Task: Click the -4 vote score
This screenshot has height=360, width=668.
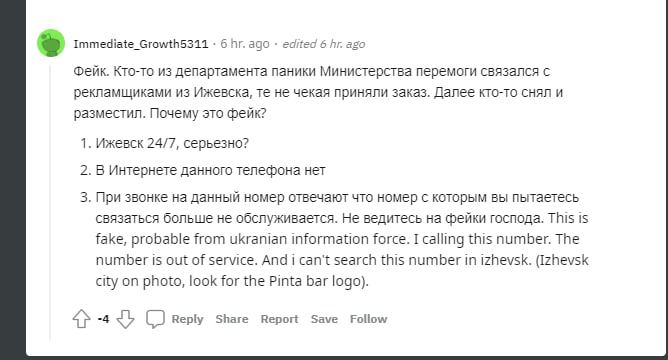Action: click(x=104, y=319)
